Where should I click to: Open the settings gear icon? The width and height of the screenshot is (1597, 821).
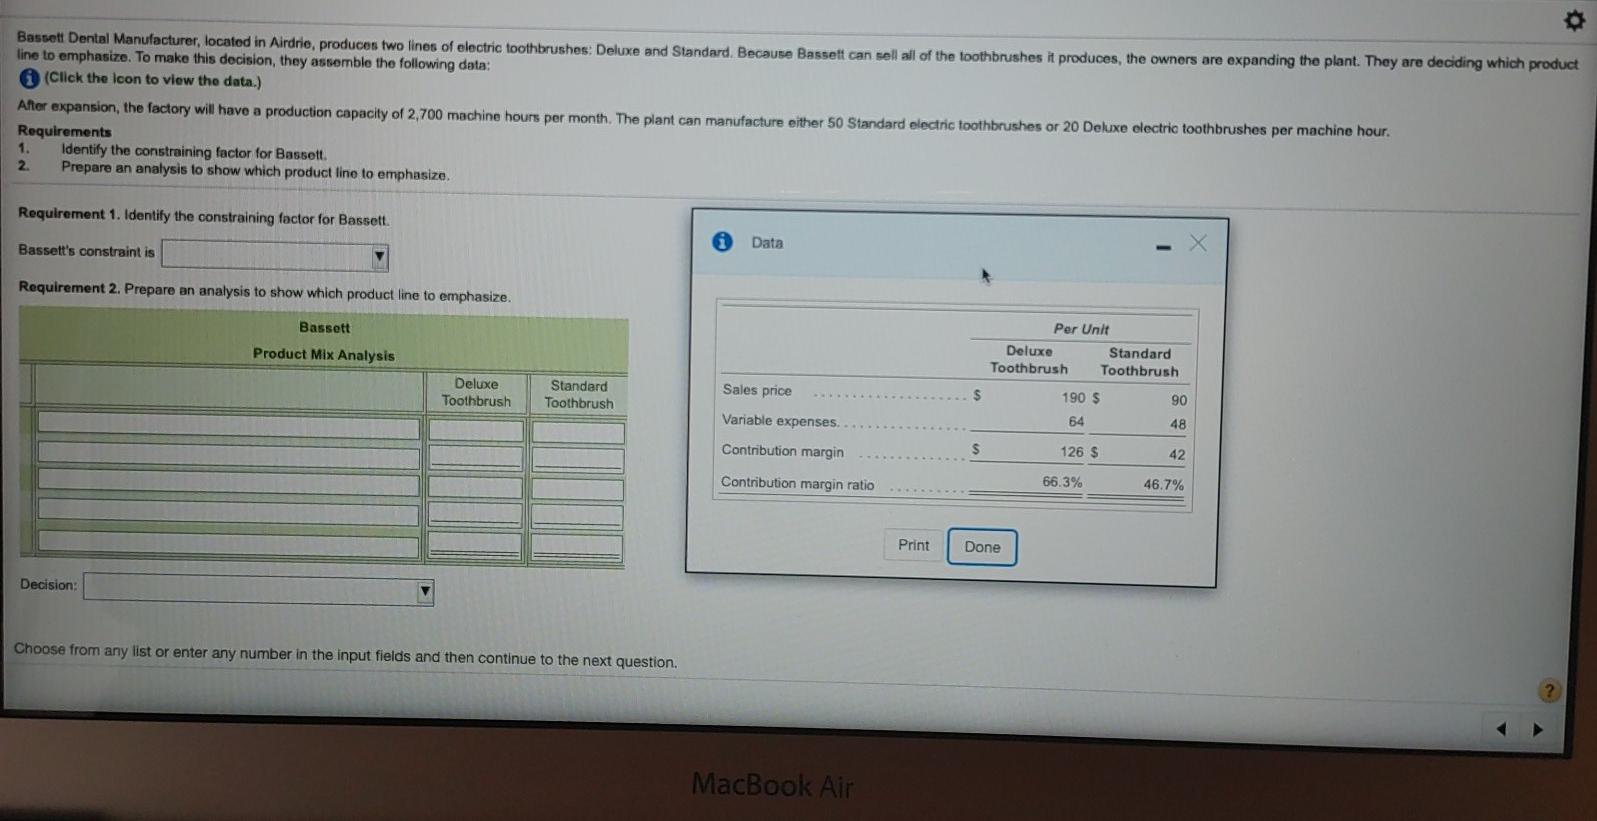point(1574,21)
